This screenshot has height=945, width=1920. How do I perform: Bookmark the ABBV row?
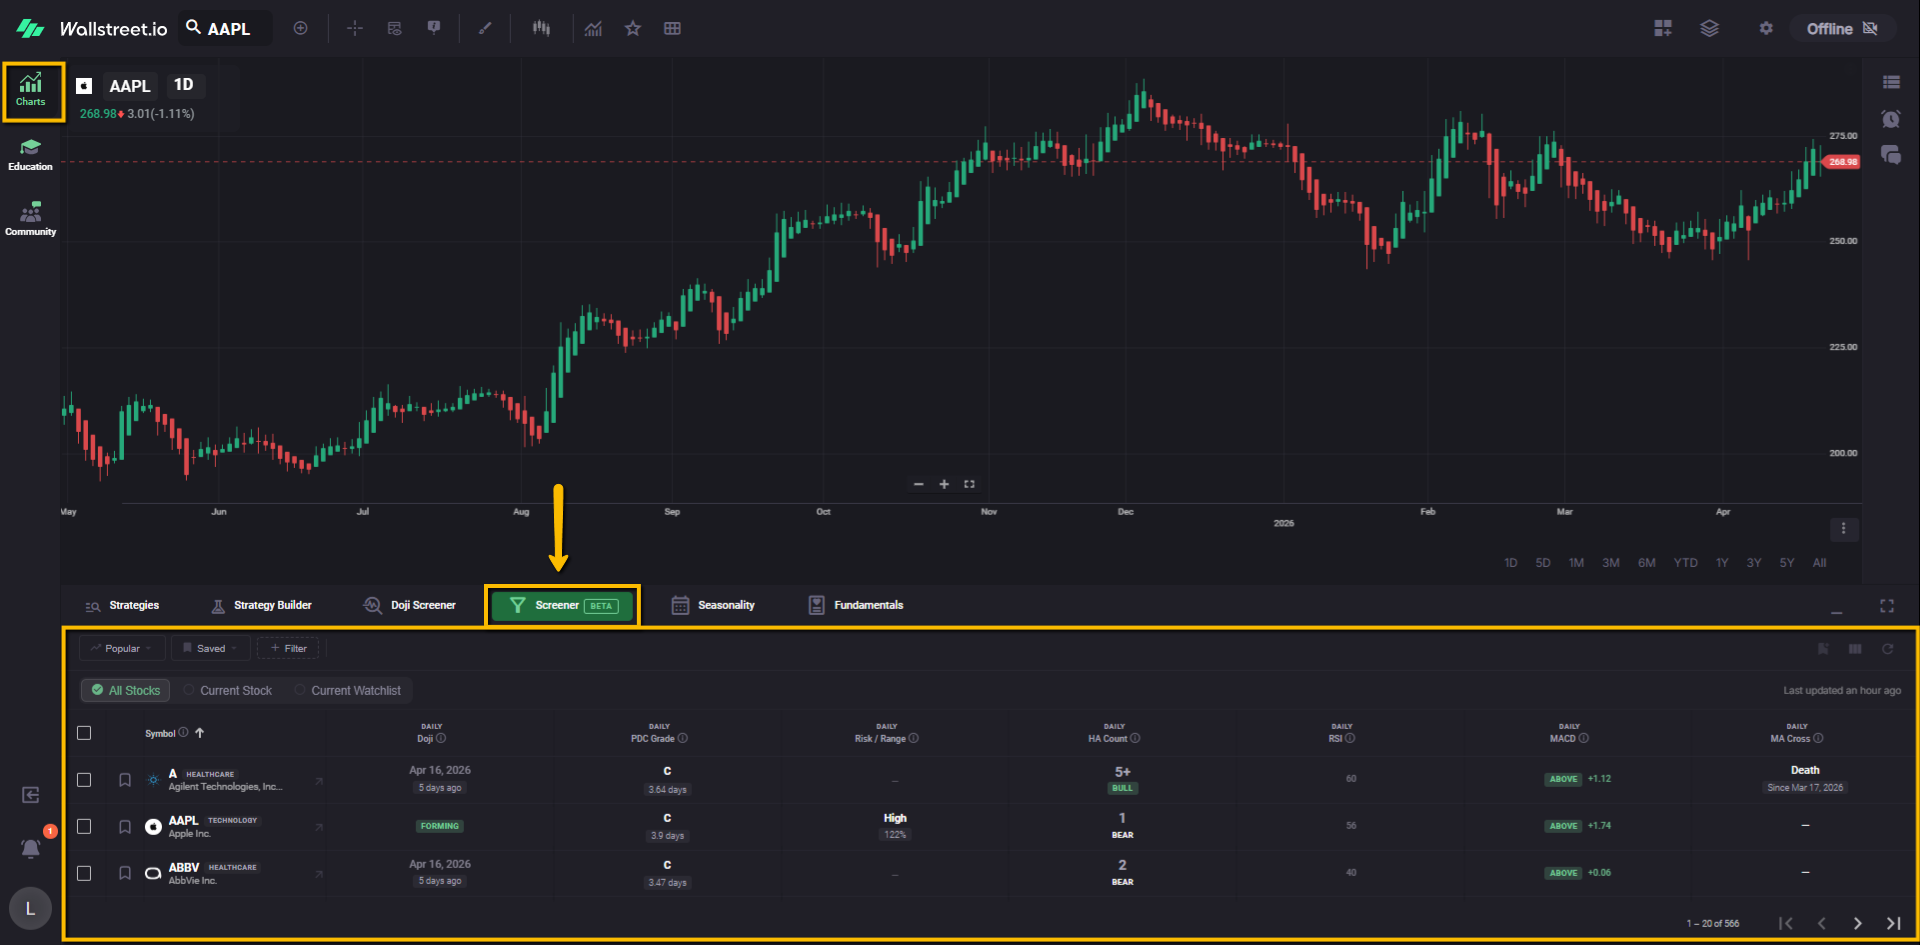point(125,873)
